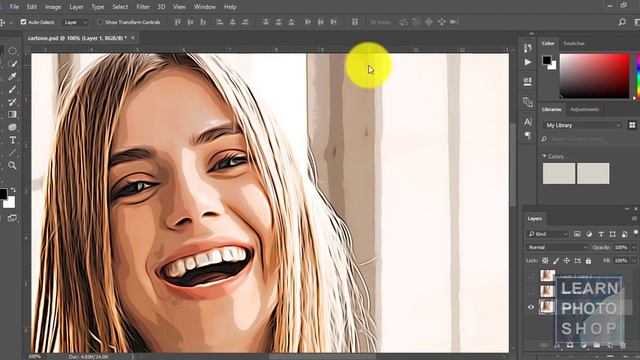Select the first color swatch in Libraries

[559, 173]
